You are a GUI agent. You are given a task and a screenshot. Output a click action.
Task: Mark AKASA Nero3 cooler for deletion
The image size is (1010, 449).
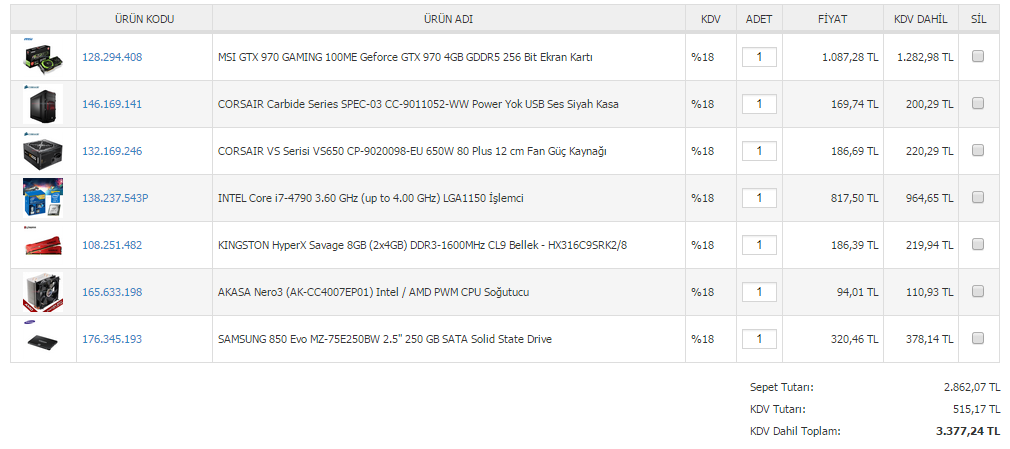[978, 291]
